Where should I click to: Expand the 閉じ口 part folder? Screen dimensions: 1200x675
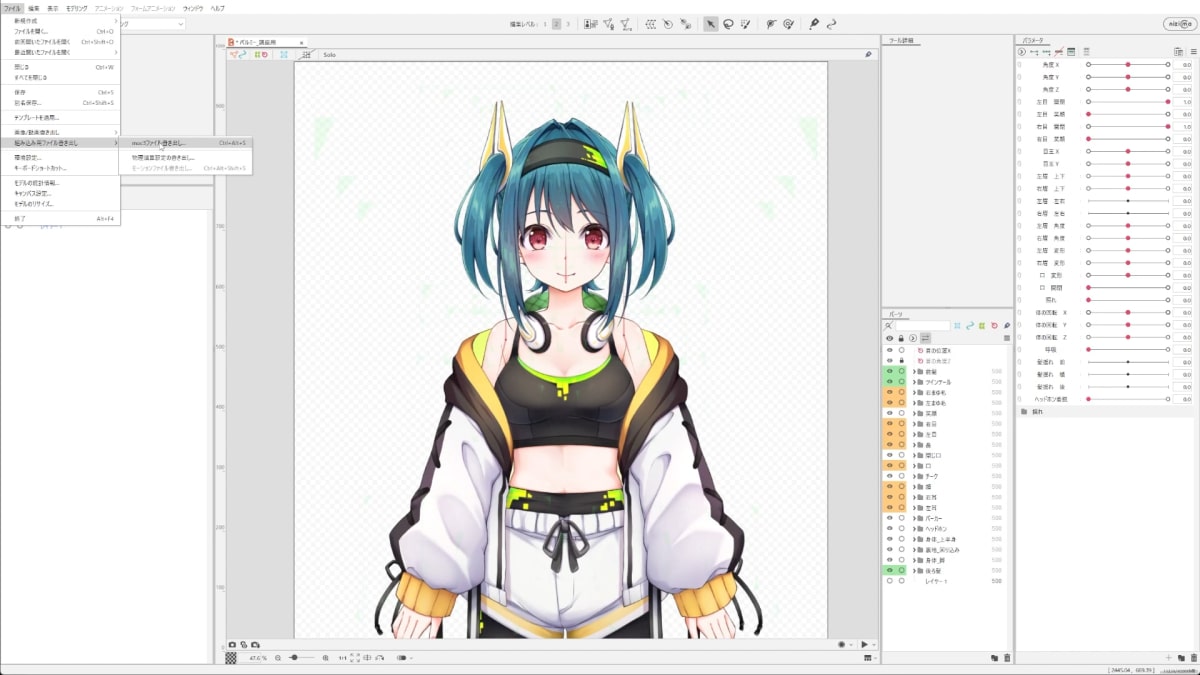coord(914,455)
